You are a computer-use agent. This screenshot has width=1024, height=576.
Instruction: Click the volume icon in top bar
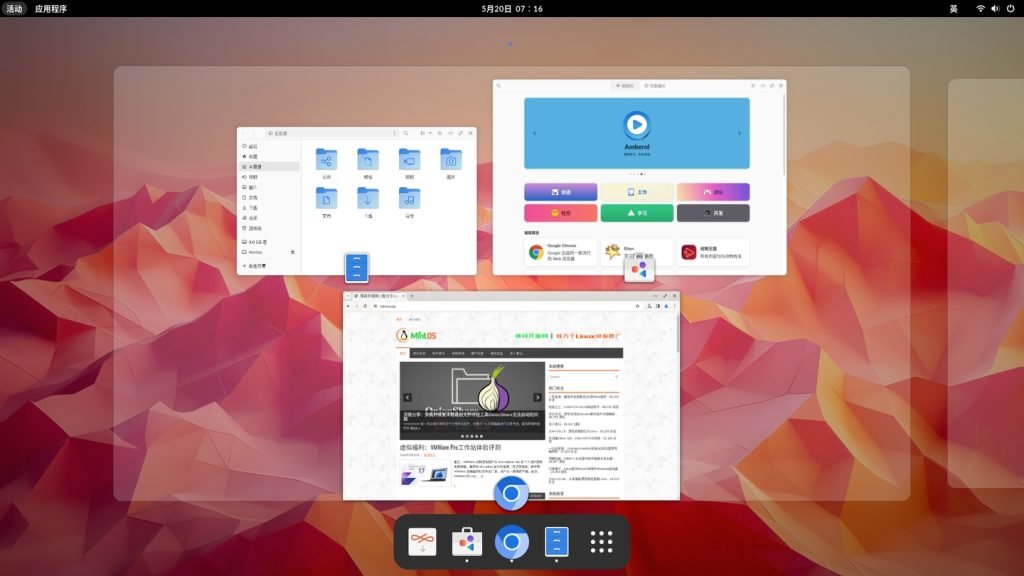coord(995,8)
